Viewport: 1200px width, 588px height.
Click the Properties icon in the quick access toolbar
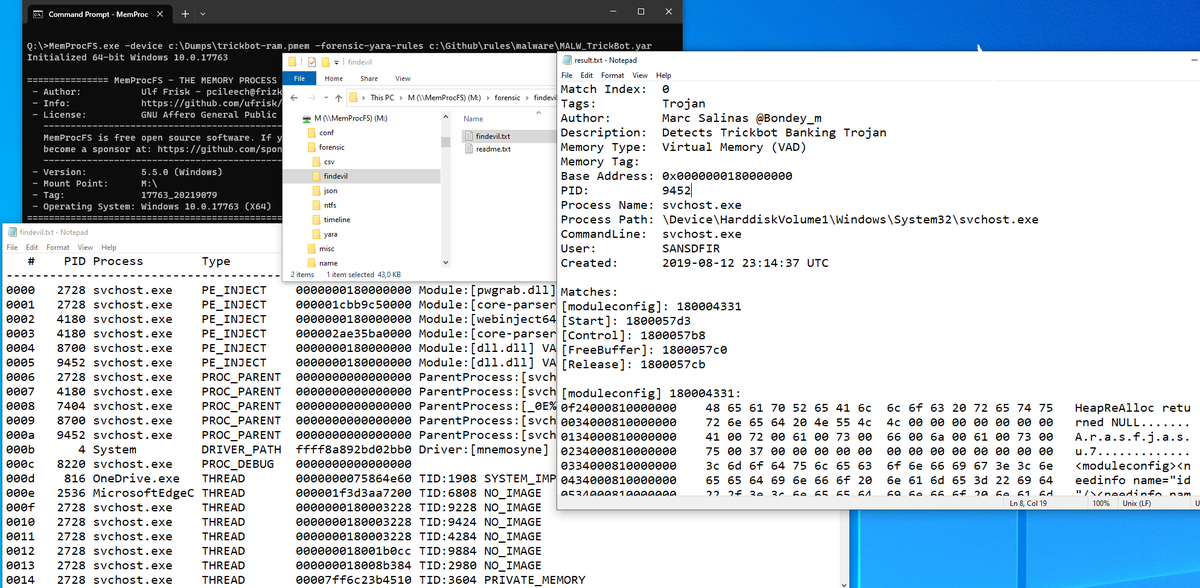pos(311,63)
